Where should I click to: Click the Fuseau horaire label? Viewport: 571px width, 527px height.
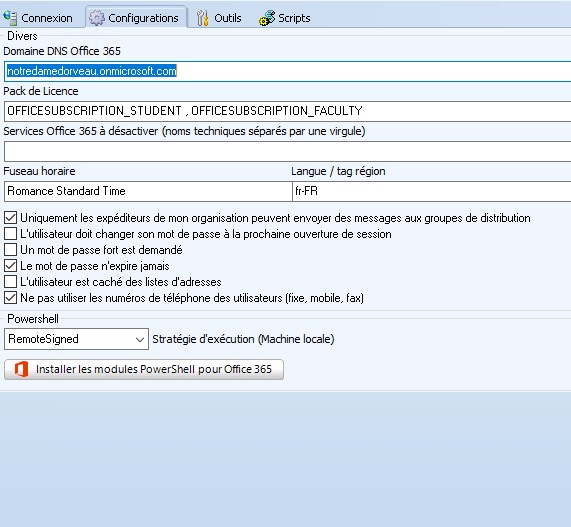click(39, 171)
